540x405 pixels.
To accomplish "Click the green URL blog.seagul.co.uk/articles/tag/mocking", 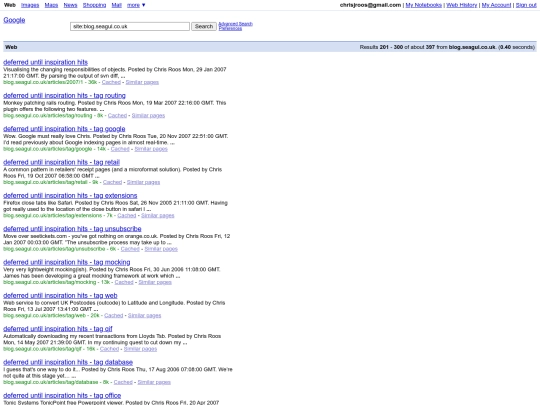I will (50, 282).
